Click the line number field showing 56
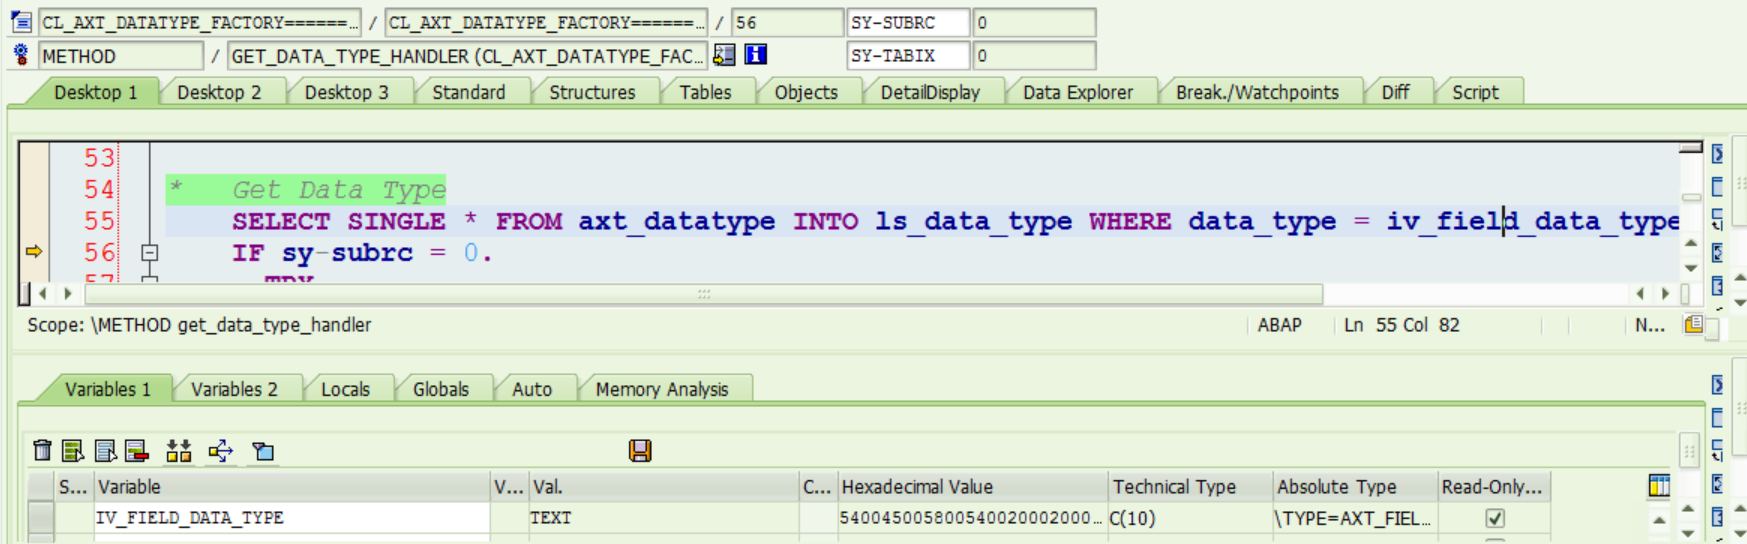The width and height of the screenshot is (1747, 544). tap(787, 22)
